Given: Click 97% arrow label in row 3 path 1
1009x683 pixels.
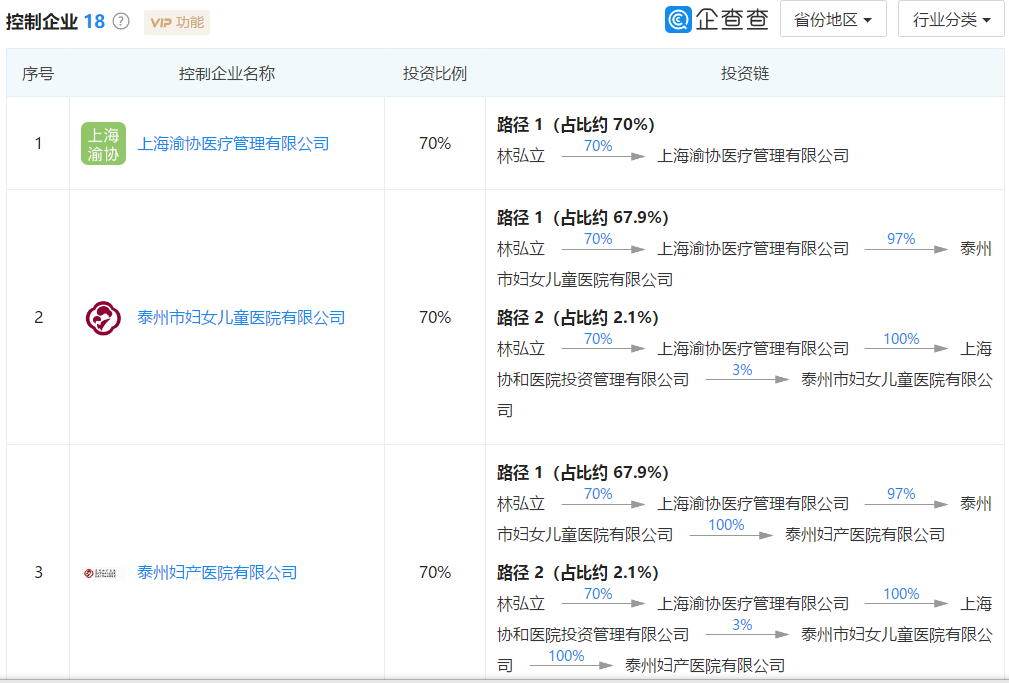Looking at the screenshot, I should click(901, 494).
